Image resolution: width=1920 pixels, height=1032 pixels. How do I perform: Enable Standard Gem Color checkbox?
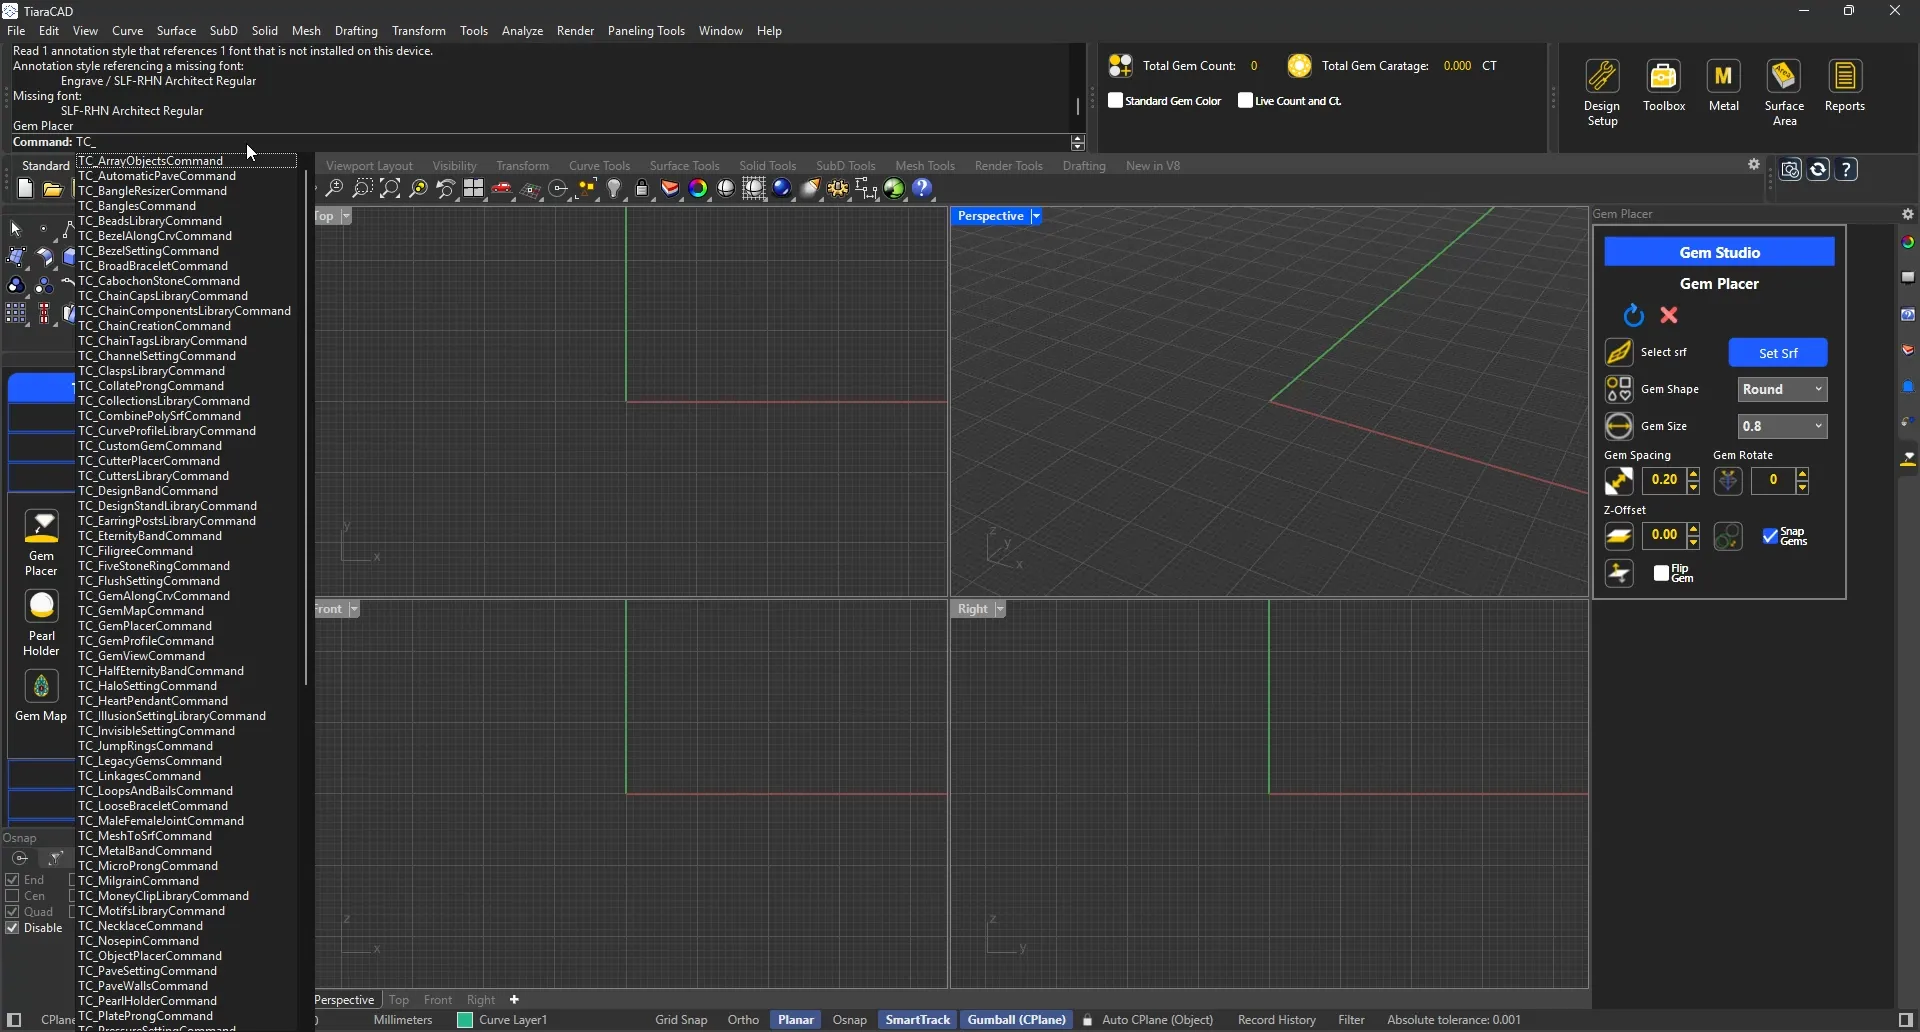[x=1116, y=101]
